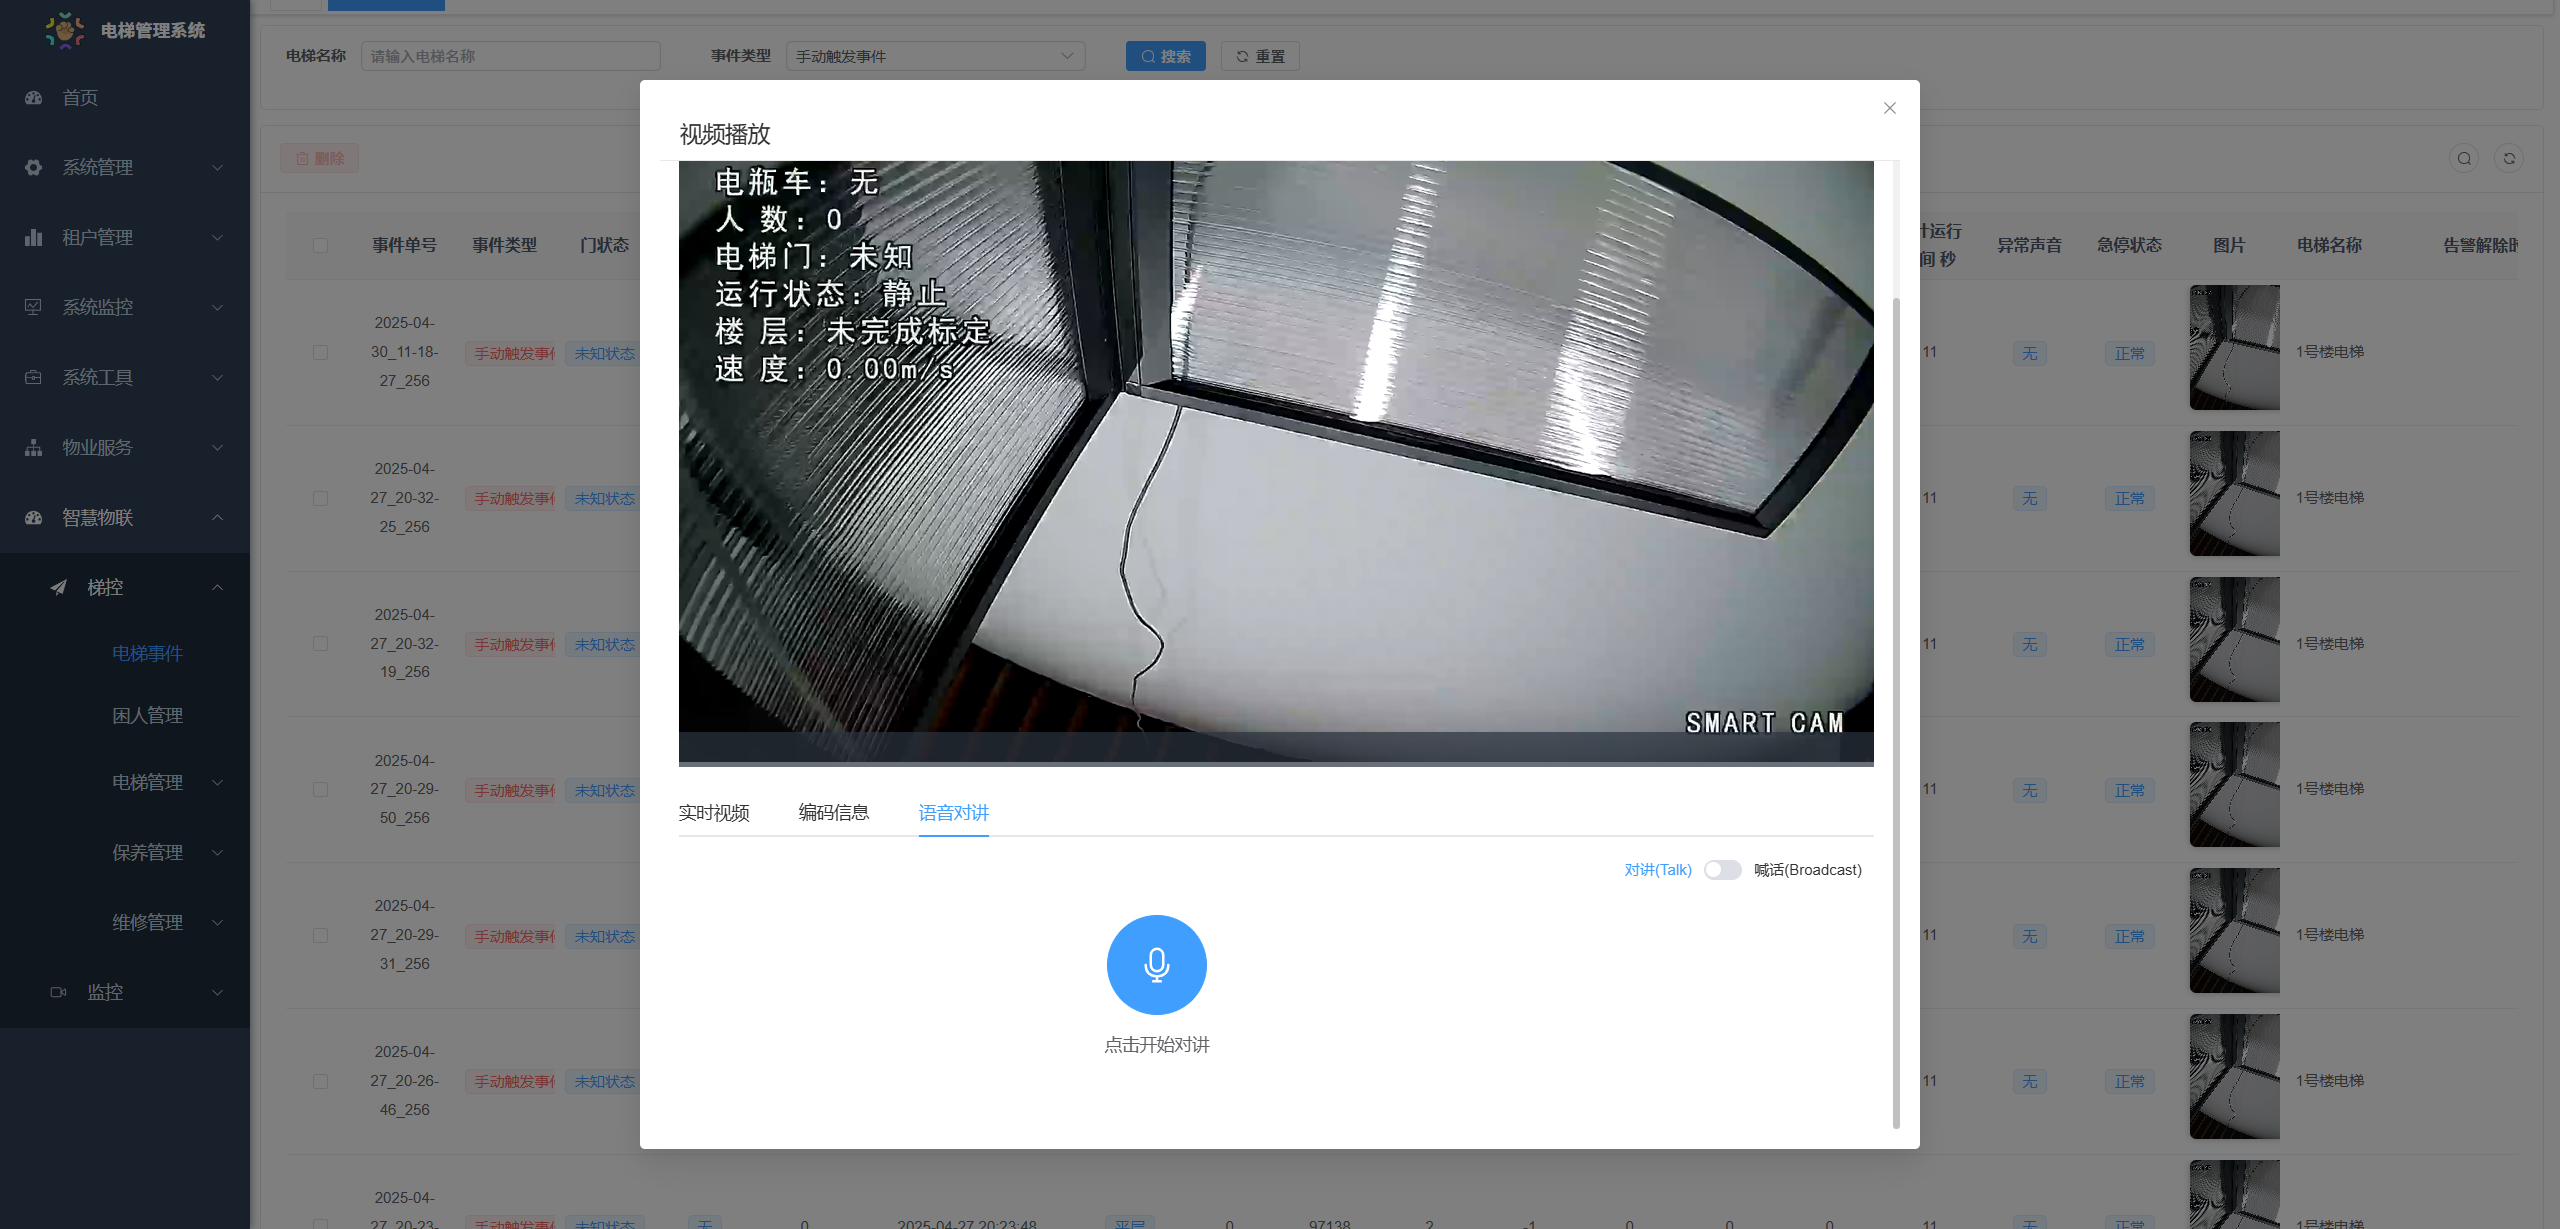The height and width of the screenshot is (1229, 2560).
Task: Click the blue microphone talk button
Action: pyautogui.click(x=1156, y=965)
